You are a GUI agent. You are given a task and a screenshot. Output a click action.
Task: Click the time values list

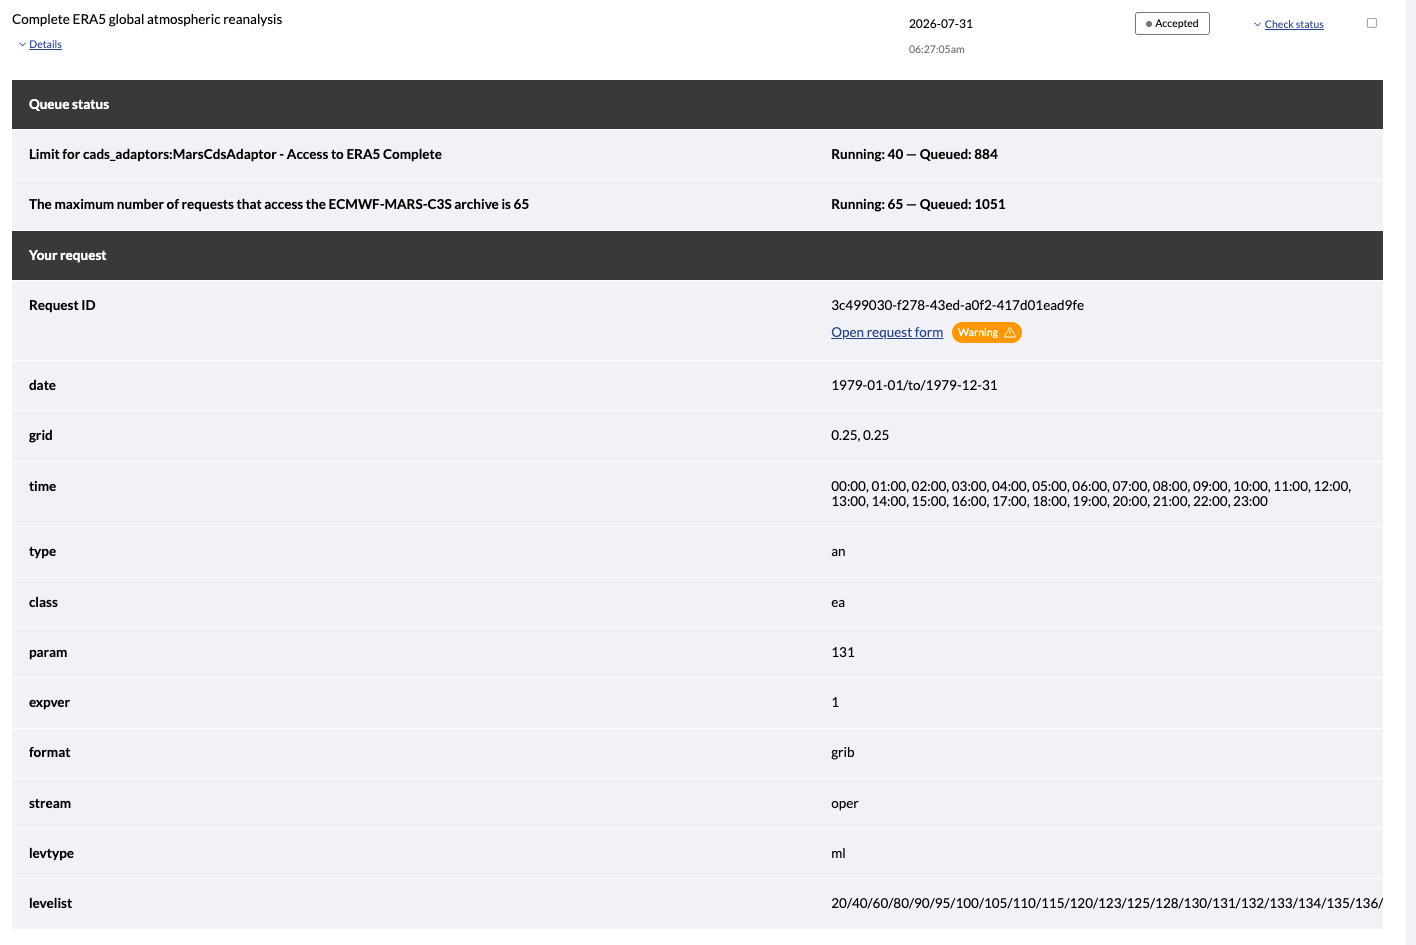1091,493
